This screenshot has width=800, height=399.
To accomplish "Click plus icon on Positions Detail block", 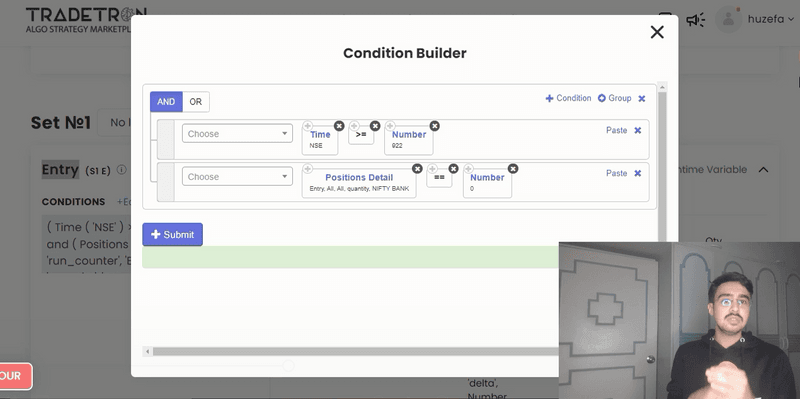I will (308, 169).
